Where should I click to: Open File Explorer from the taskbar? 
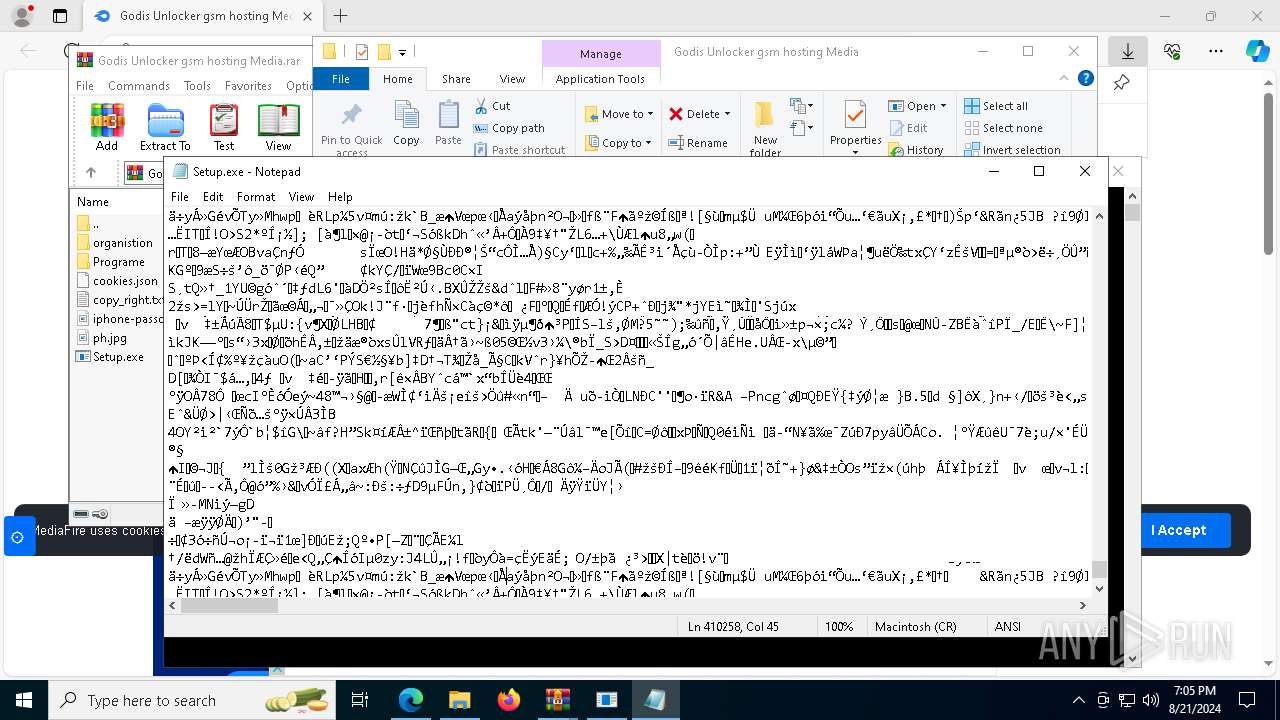pos(459,700)
